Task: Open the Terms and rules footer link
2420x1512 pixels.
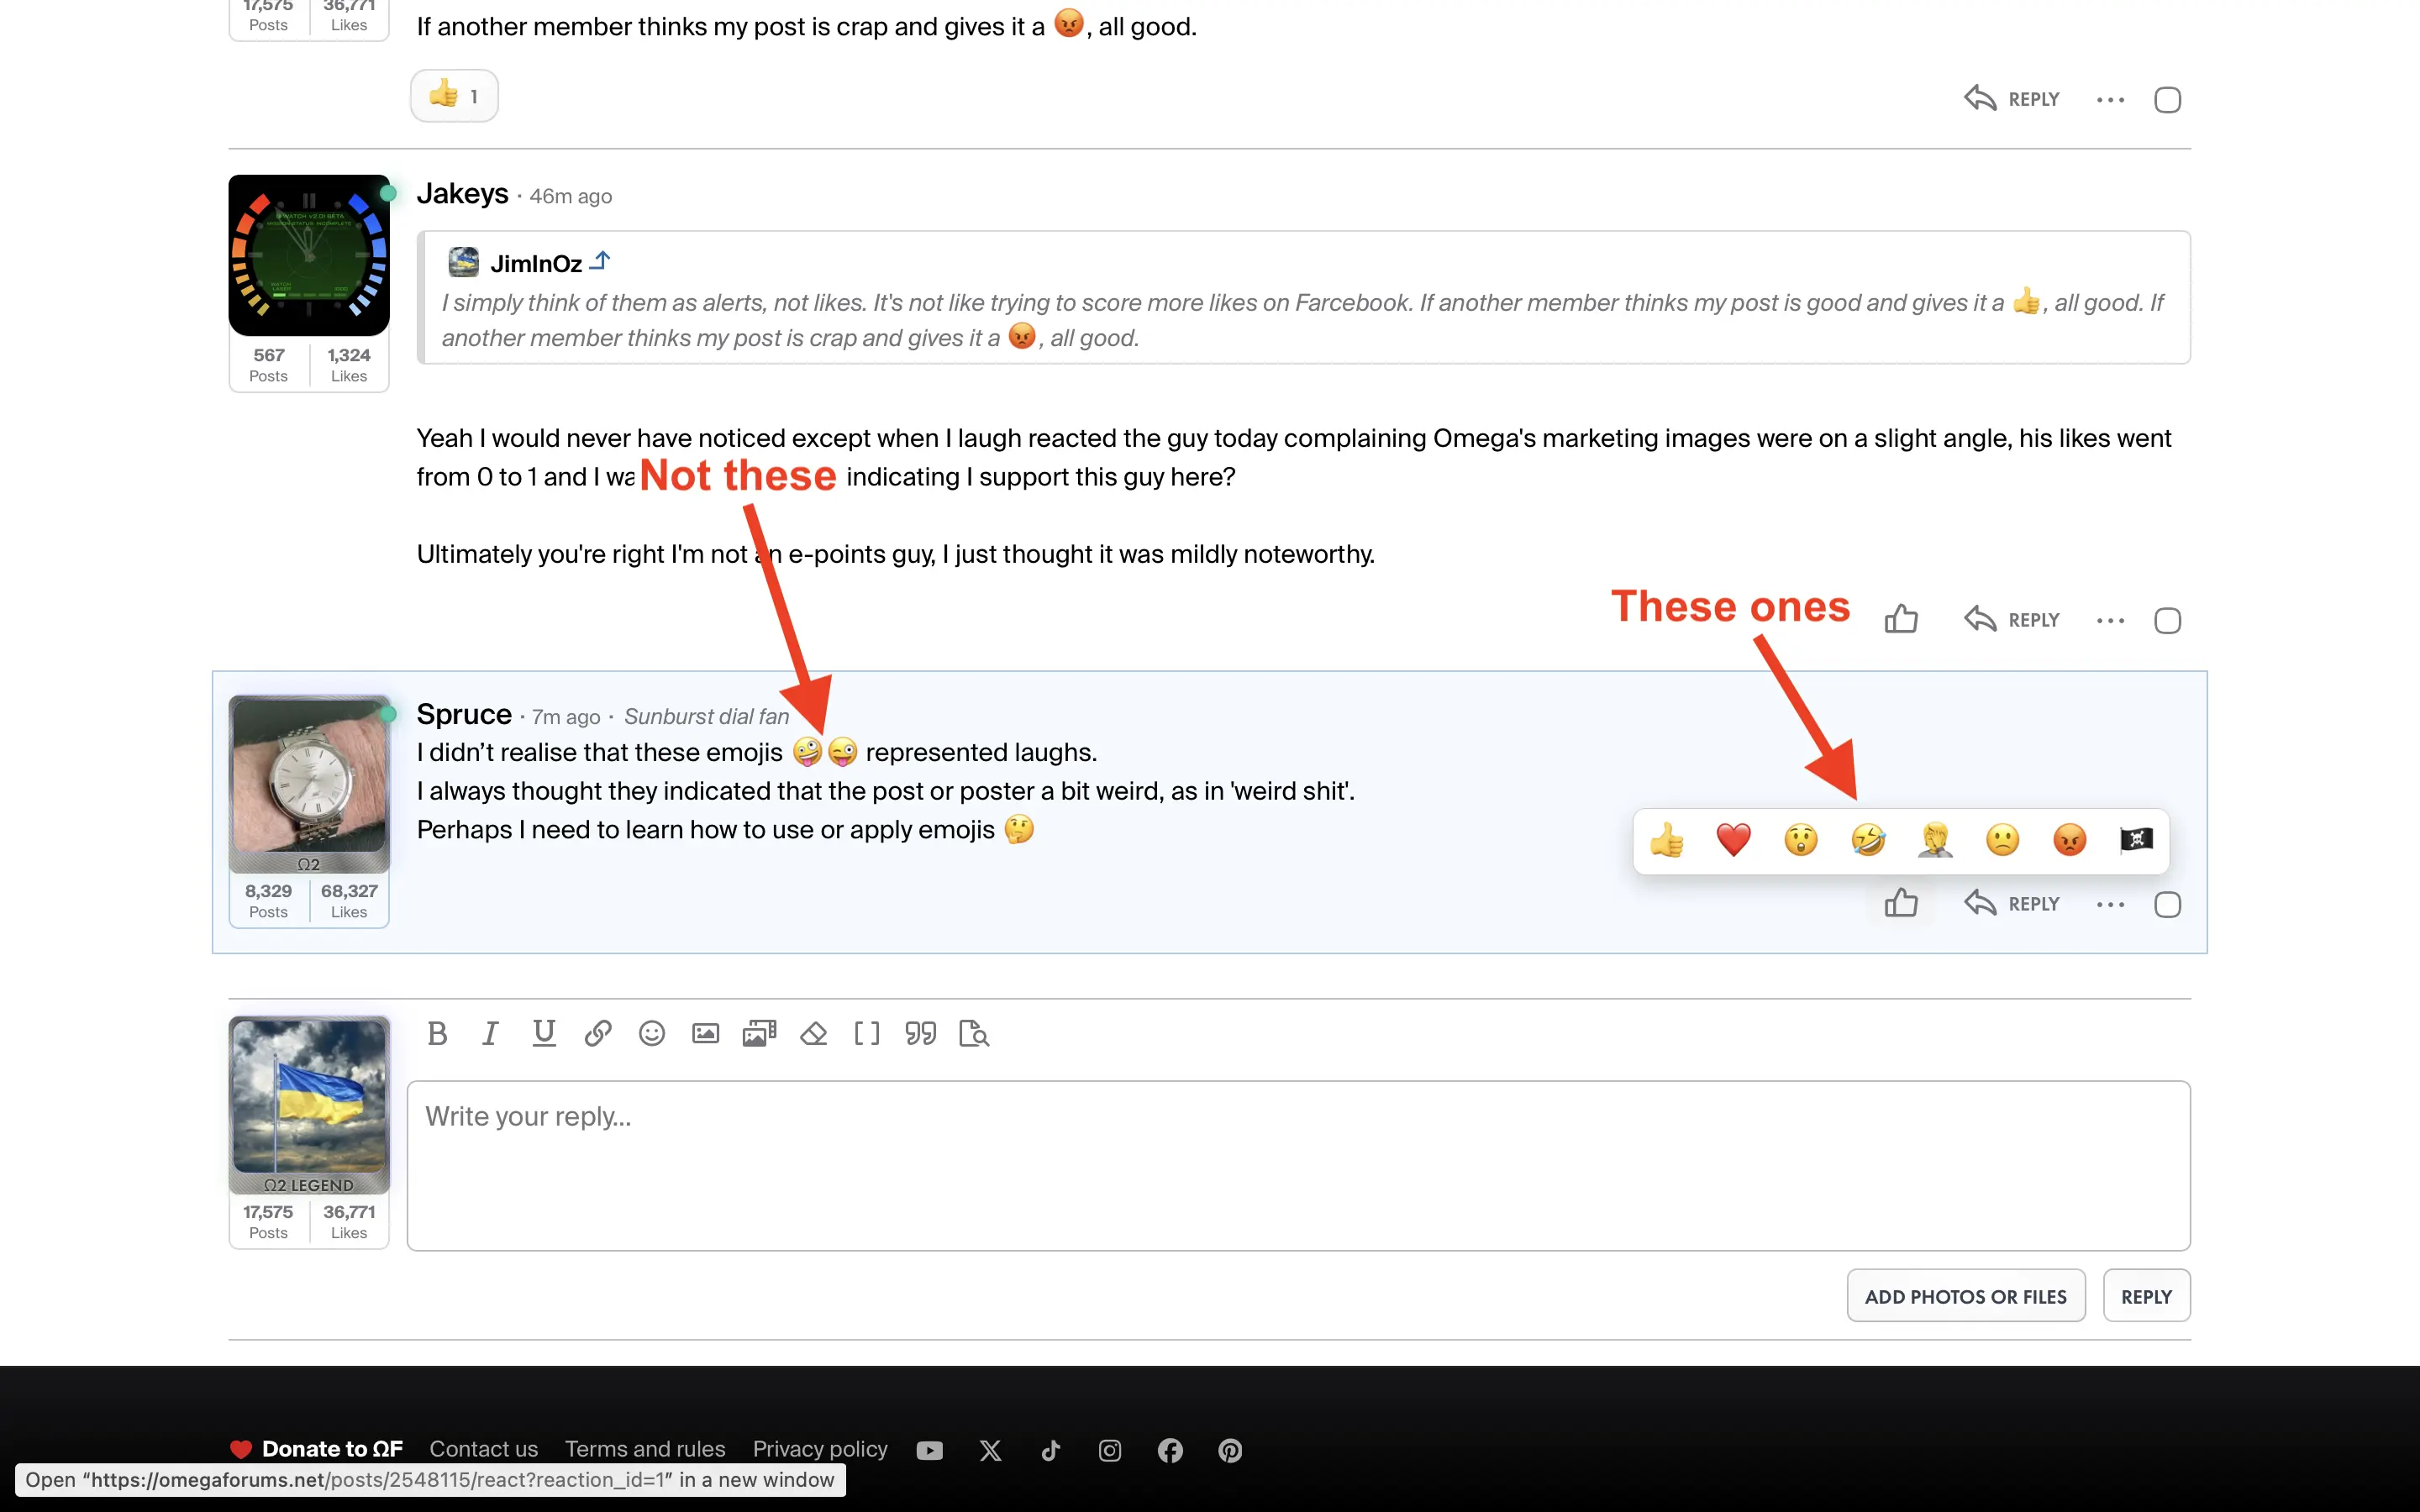Action: pos(645,1449)
